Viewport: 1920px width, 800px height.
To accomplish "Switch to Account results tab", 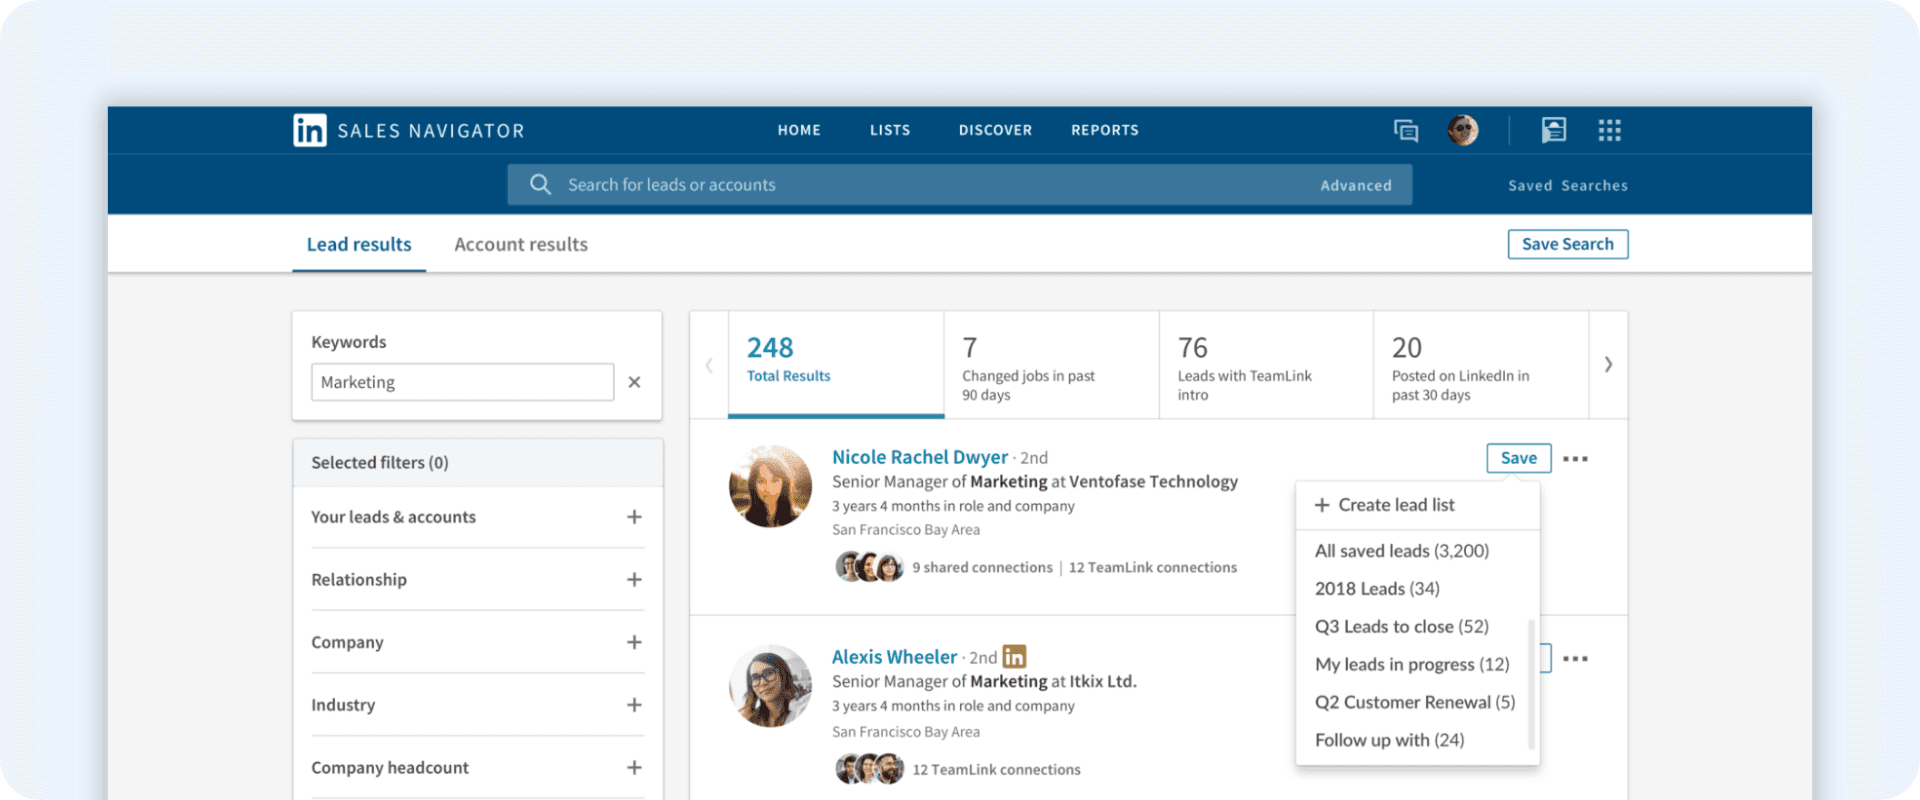I will point(521,244).
